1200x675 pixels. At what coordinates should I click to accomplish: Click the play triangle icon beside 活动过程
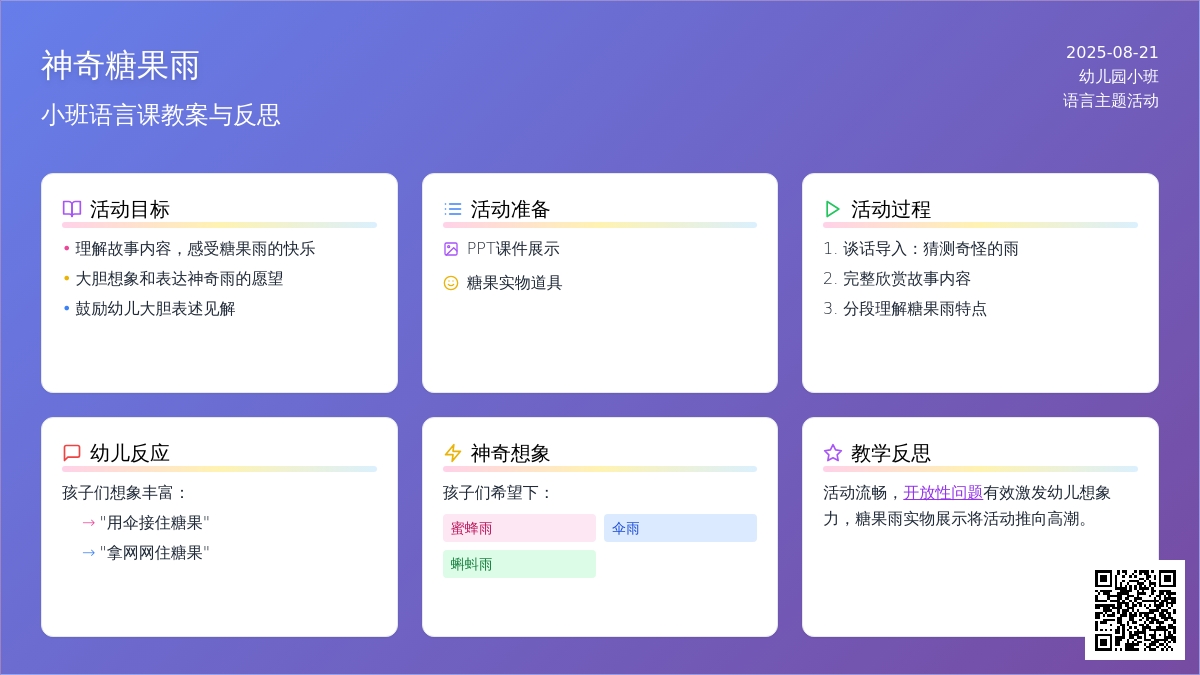point(833,209)
